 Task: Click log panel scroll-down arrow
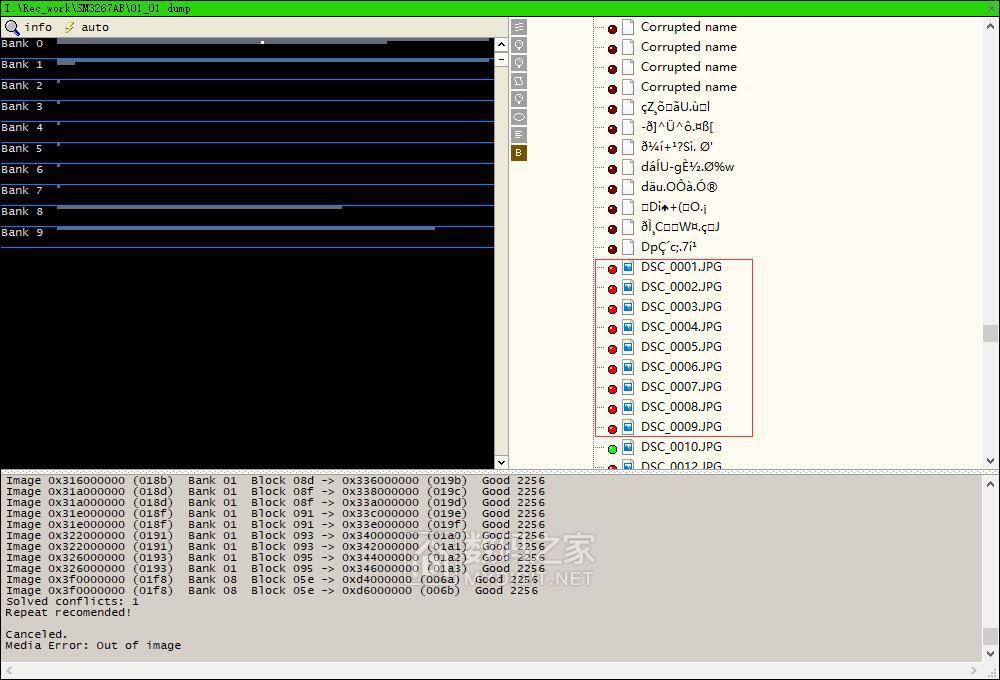pyautogui.click(x=990, y=653)
